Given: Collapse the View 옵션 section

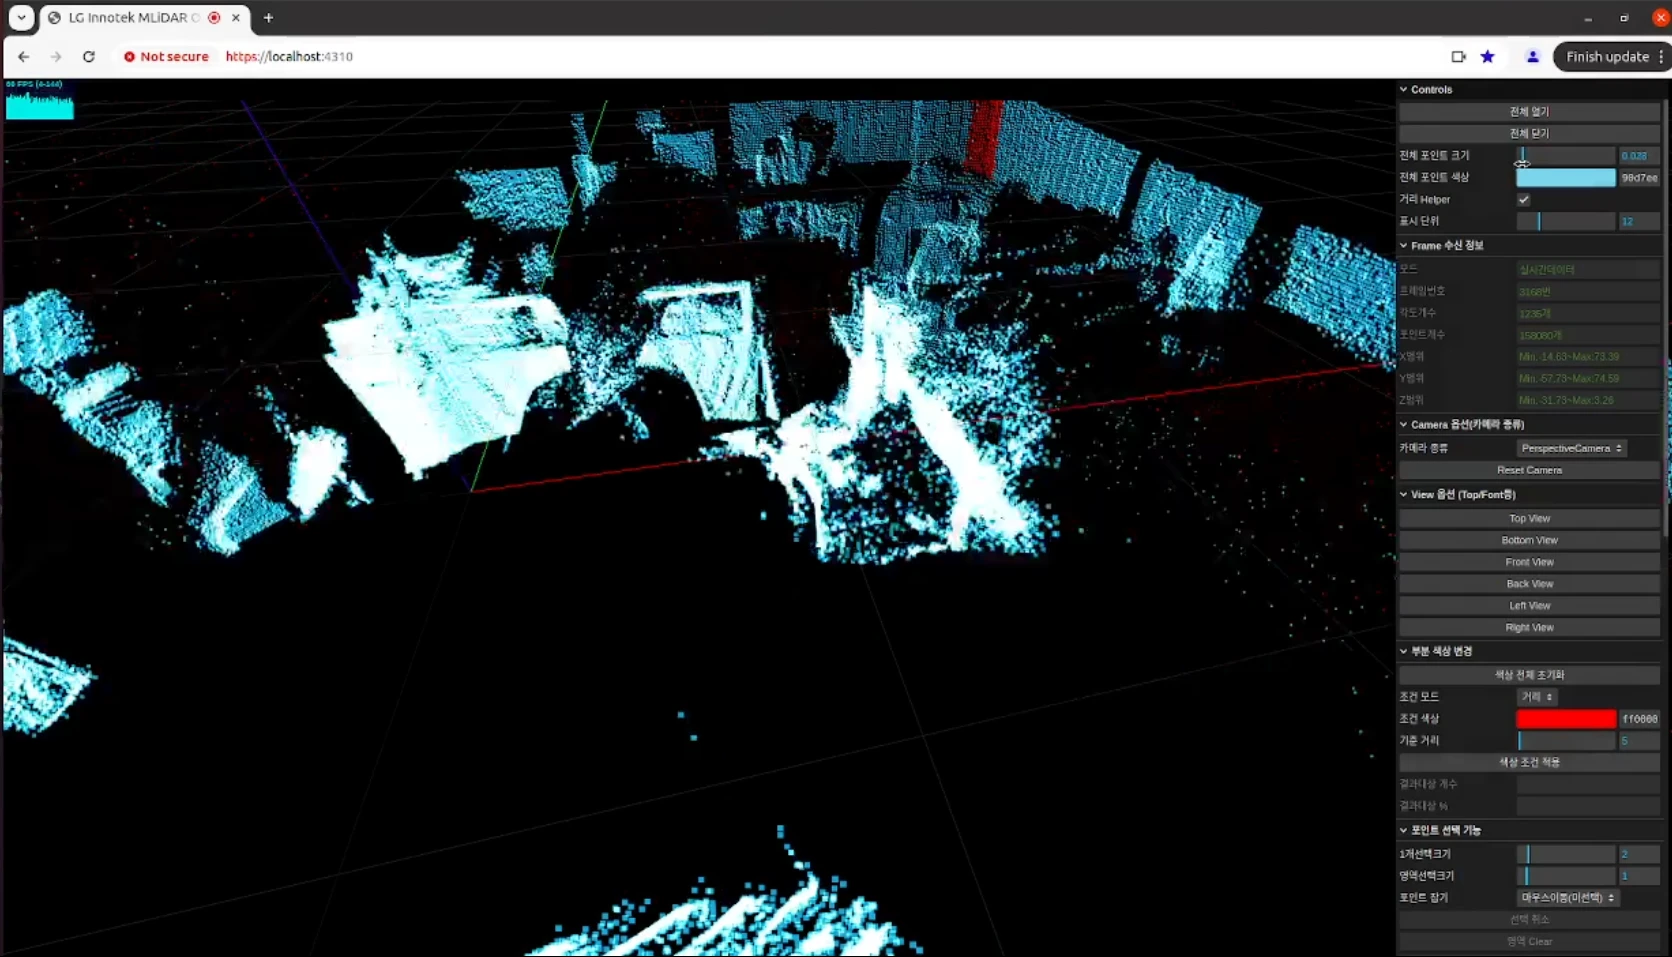Looking at the screenshot, I should (1529, 495).
